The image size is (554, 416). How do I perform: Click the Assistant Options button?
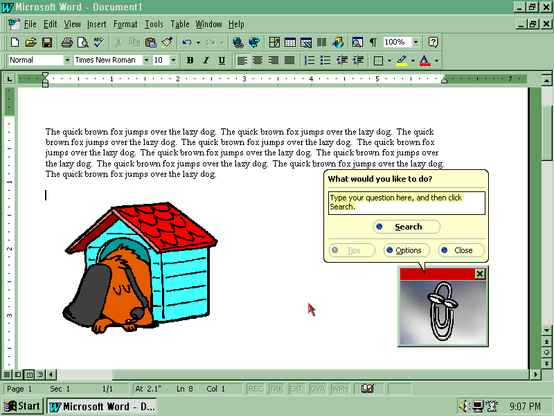(x=407, y=250)
